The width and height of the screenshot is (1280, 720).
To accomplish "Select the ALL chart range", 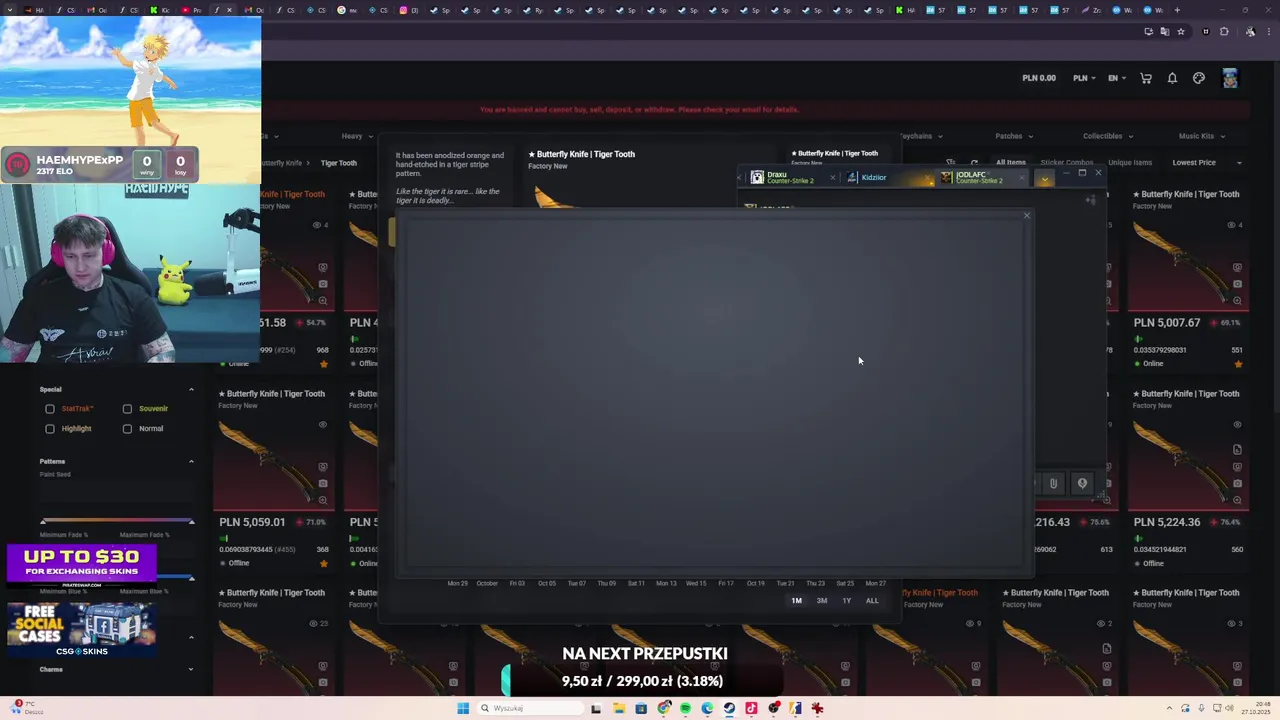I will coord(872,601).
